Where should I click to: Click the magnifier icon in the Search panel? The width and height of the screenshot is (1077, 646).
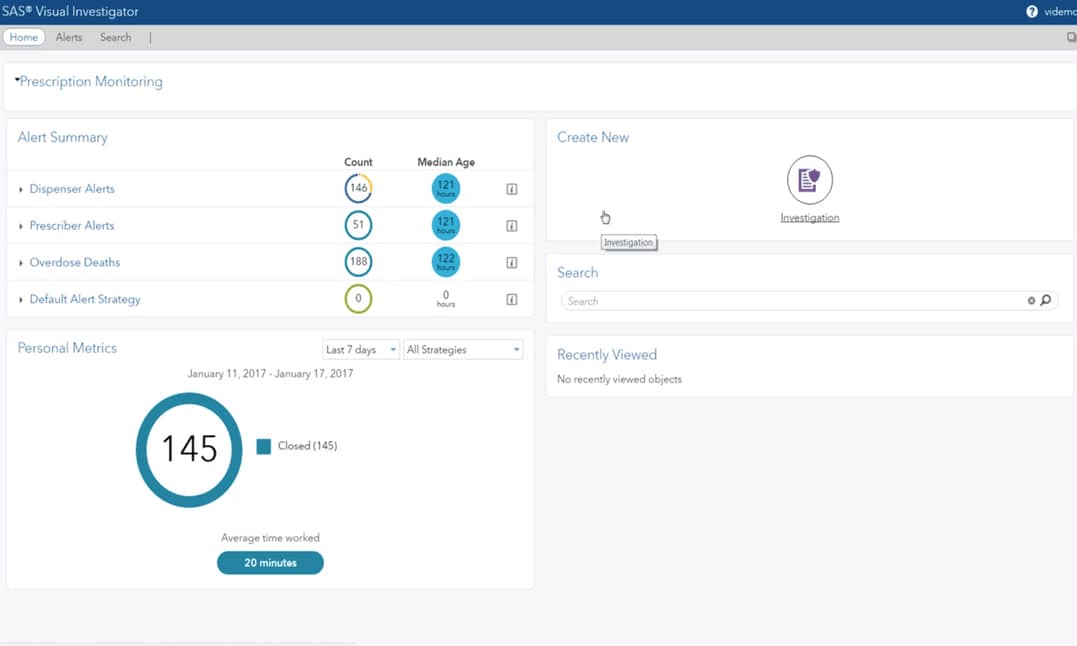click(1046, 300)
